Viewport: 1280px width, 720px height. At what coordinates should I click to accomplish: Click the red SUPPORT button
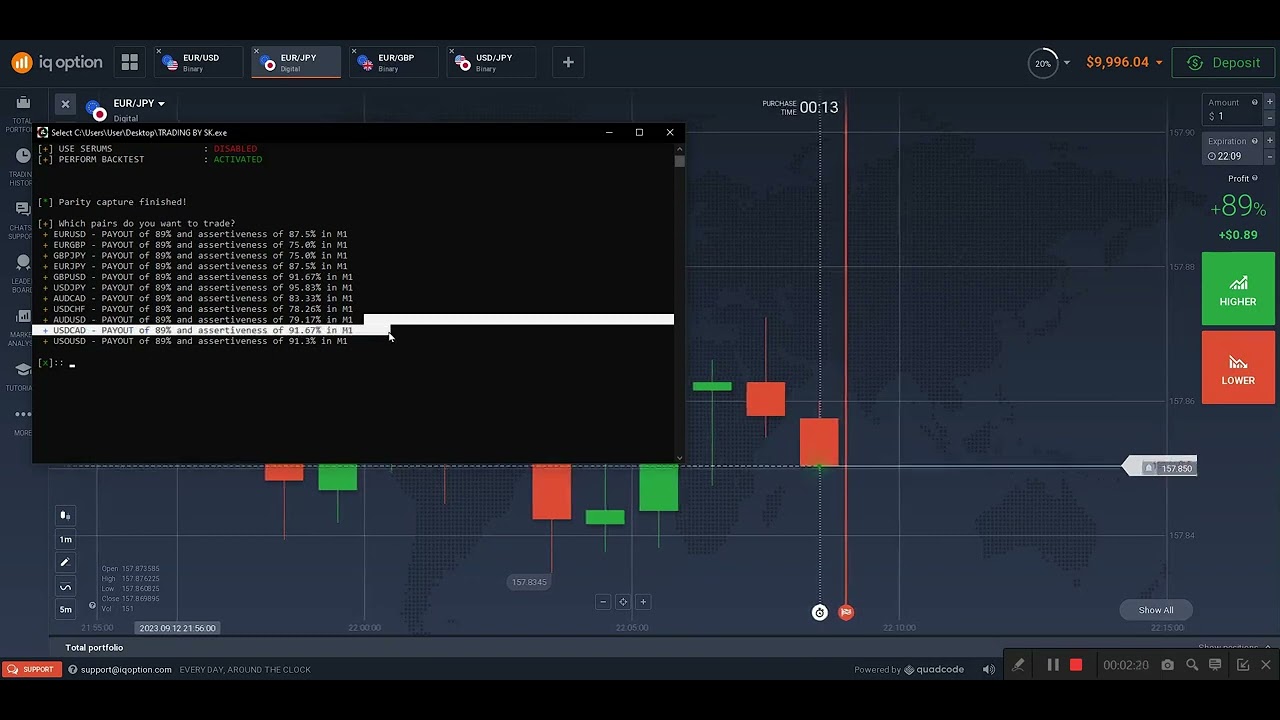(31, 669)
